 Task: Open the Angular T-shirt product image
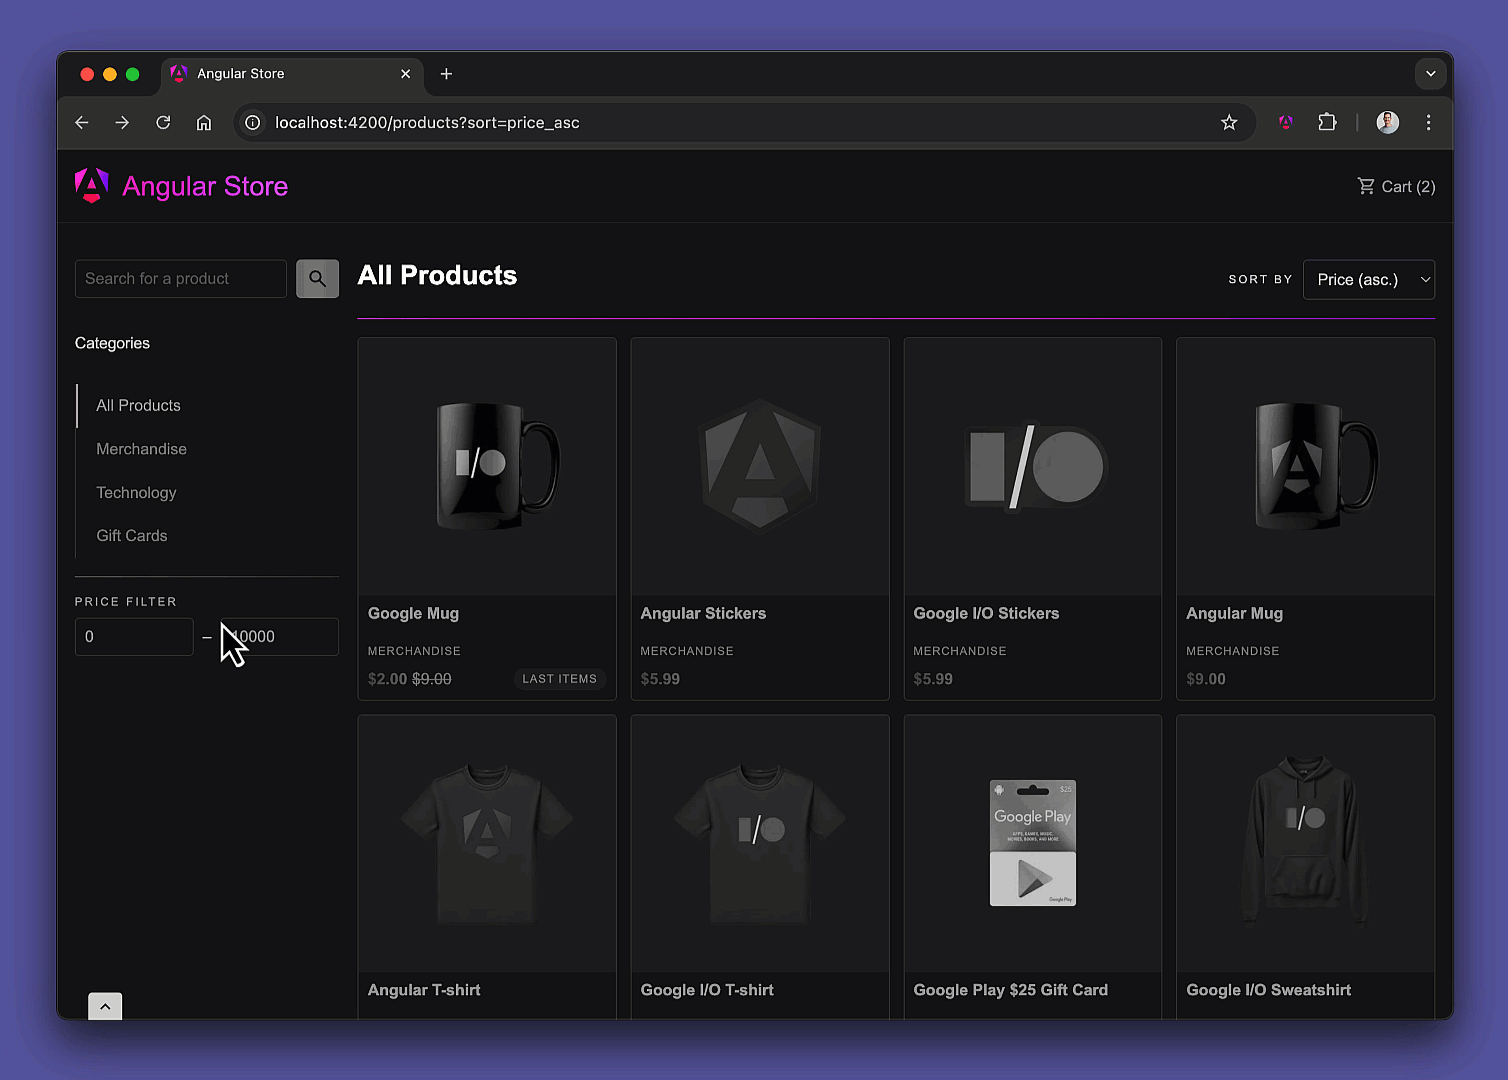(487, 844)
